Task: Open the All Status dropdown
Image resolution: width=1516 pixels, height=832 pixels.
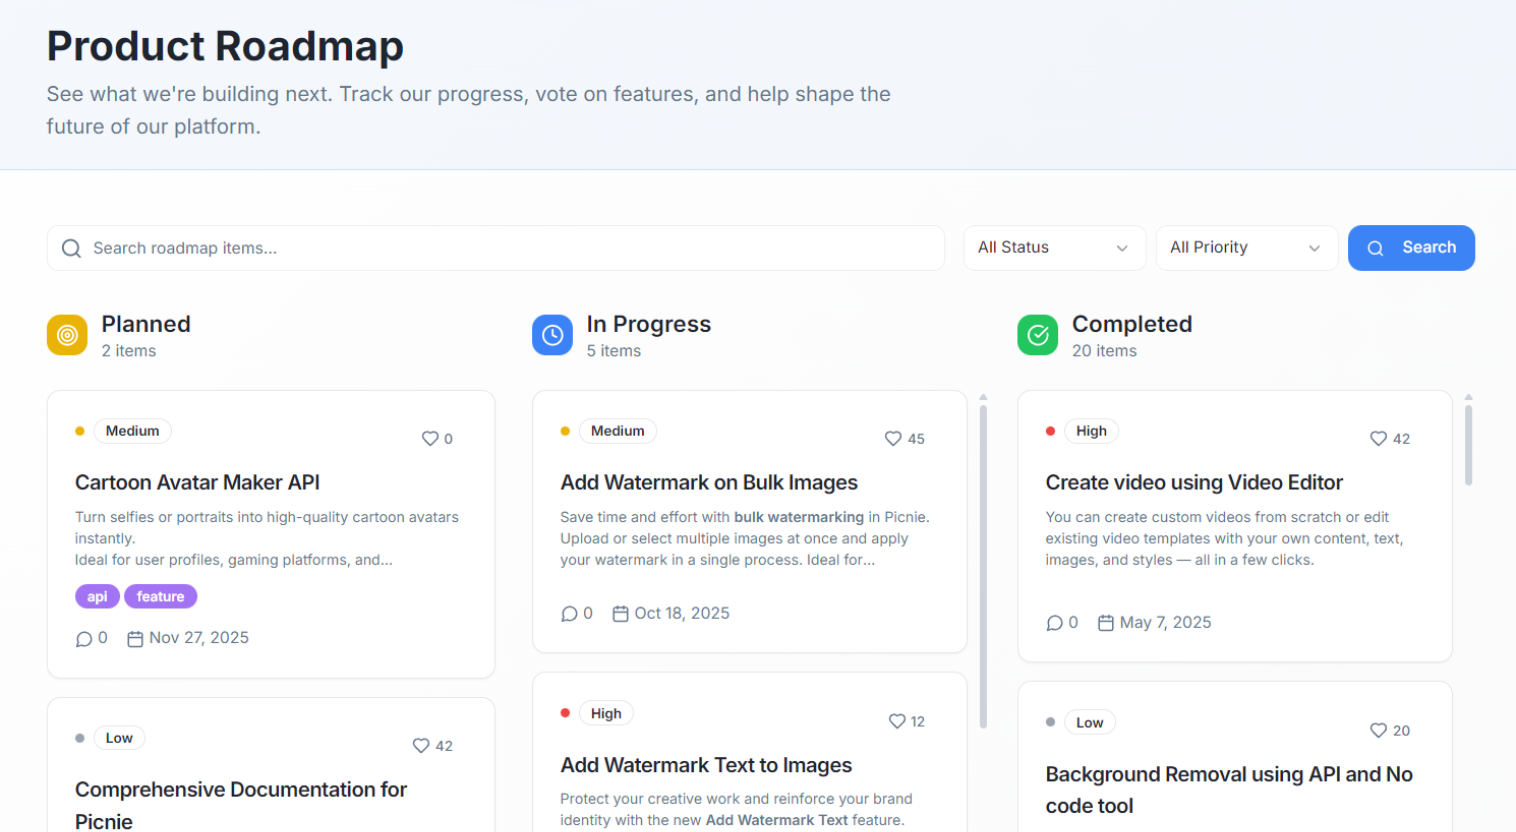Action: 1054,247
